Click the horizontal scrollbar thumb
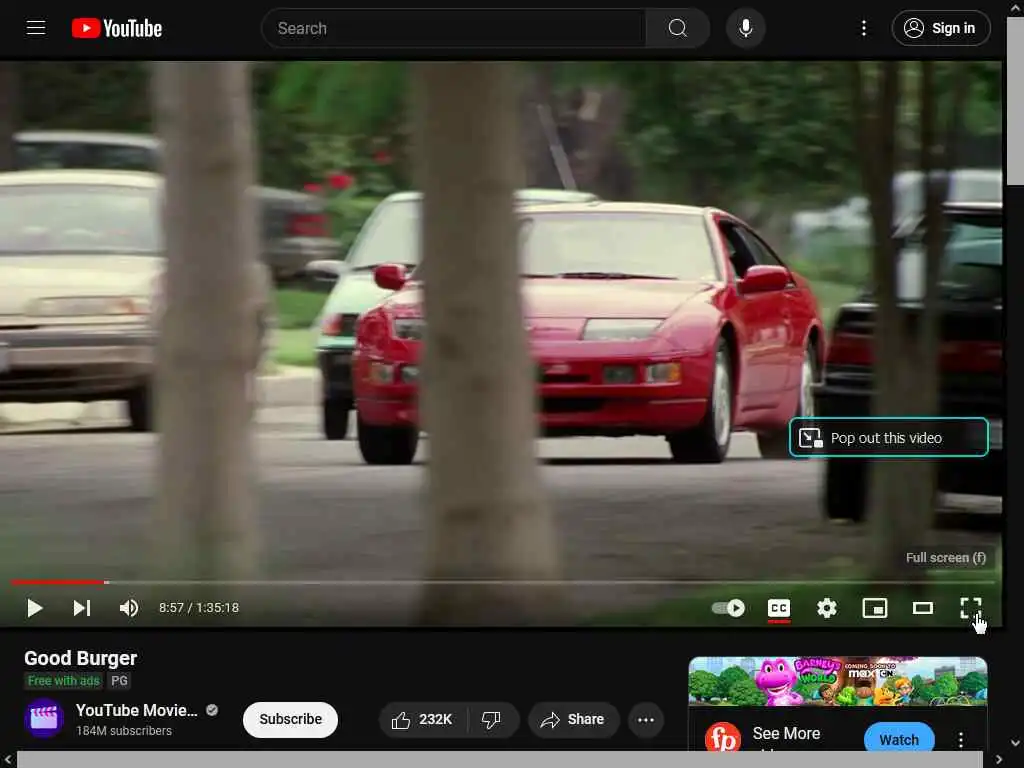Viewport: 1024px width, 768px height. (500, 760)
